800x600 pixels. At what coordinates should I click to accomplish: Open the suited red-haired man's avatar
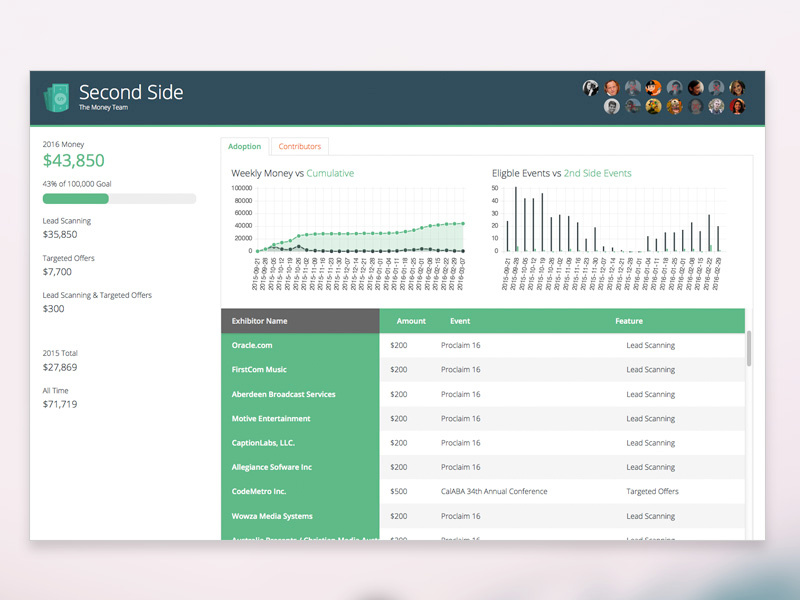pyautogui.click(x=612, y=88)
